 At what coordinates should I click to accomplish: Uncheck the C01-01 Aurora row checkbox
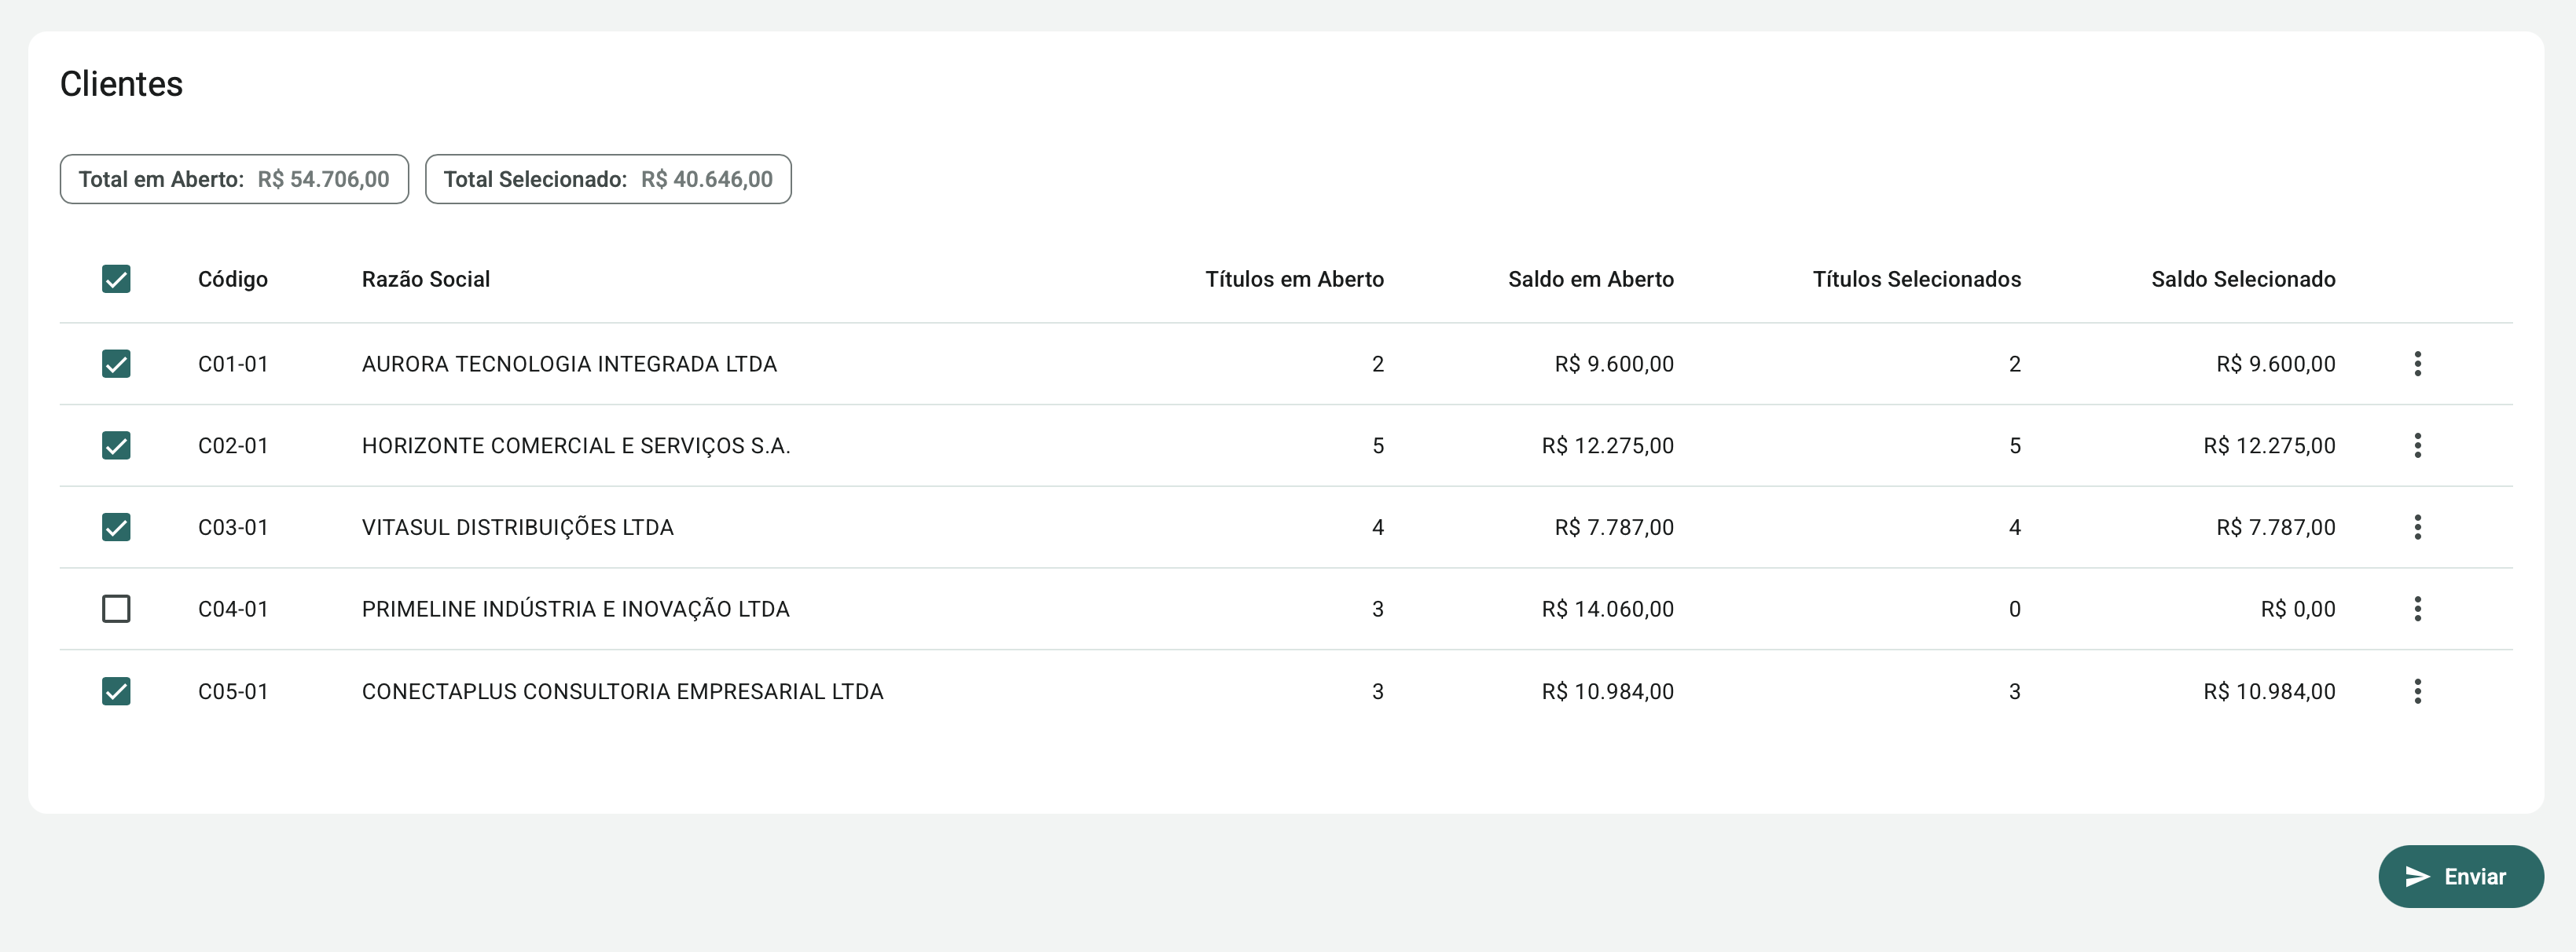coord(116,364)
